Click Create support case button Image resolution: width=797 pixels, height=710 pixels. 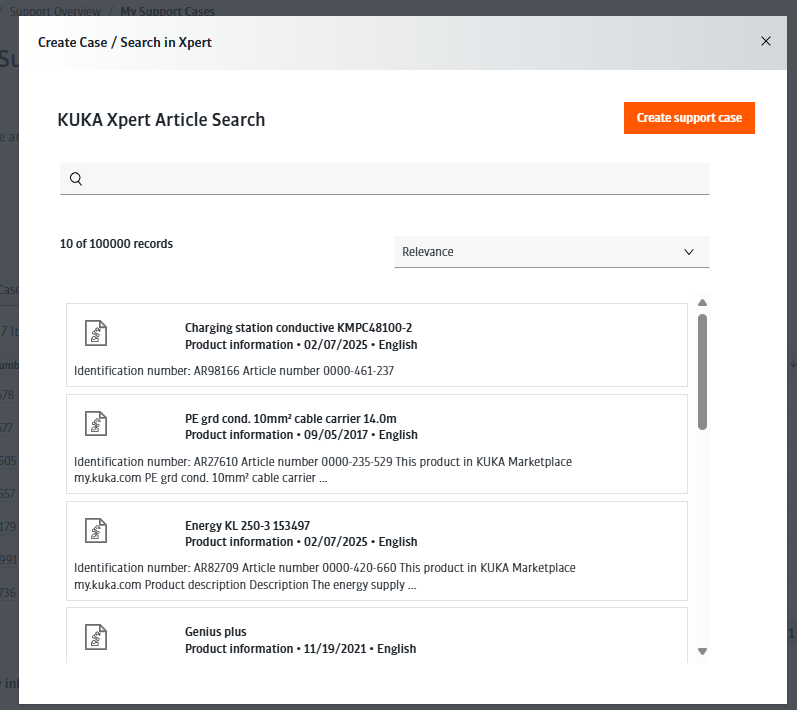tap(689, 118)
